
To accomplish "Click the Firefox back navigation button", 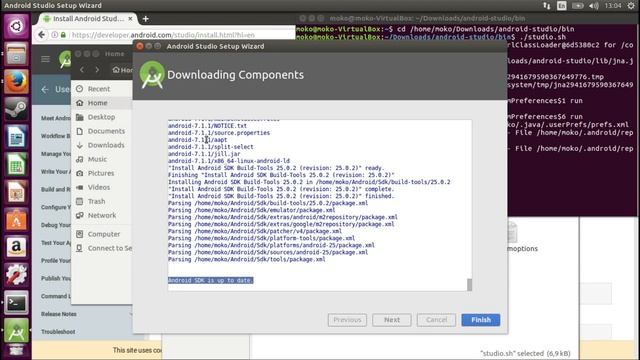I will point(42,35).
